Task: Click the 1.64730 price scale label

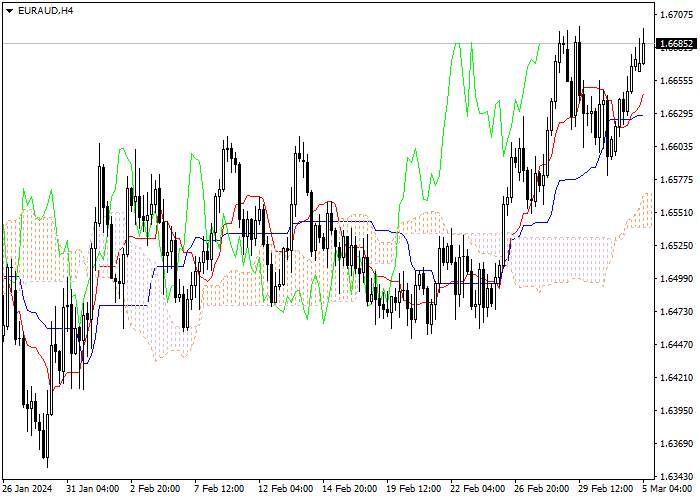Action: pyautogui.click(x=677, y=312)
